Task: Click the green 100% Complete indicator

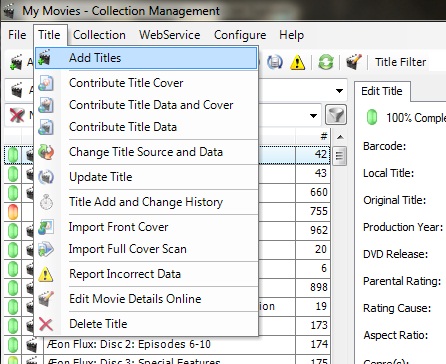Action: pos(372,117)
